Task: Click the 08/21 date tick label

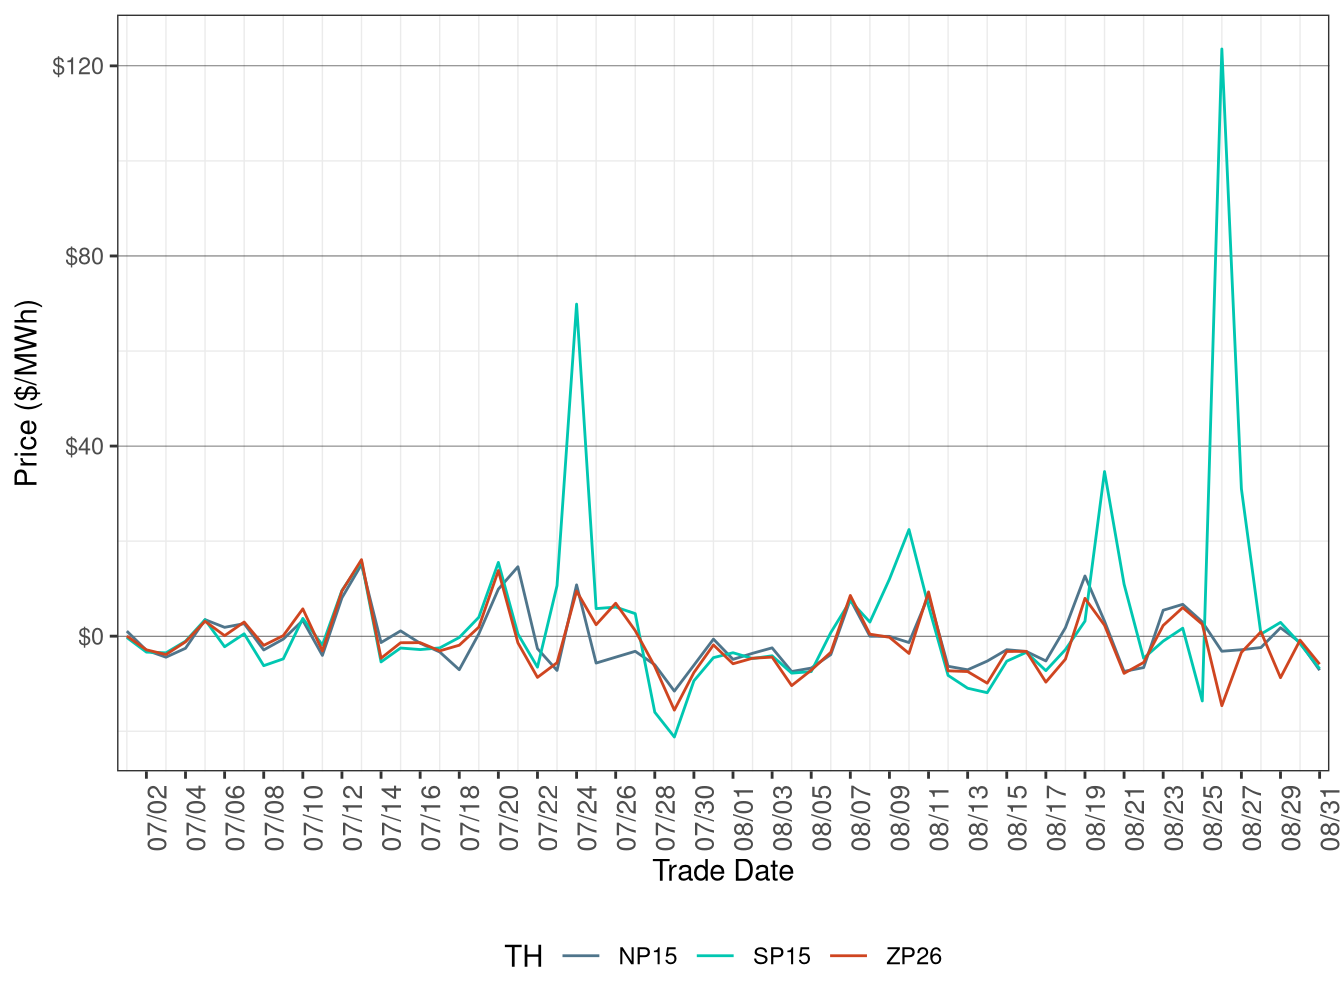Action: pos(1135,817)
